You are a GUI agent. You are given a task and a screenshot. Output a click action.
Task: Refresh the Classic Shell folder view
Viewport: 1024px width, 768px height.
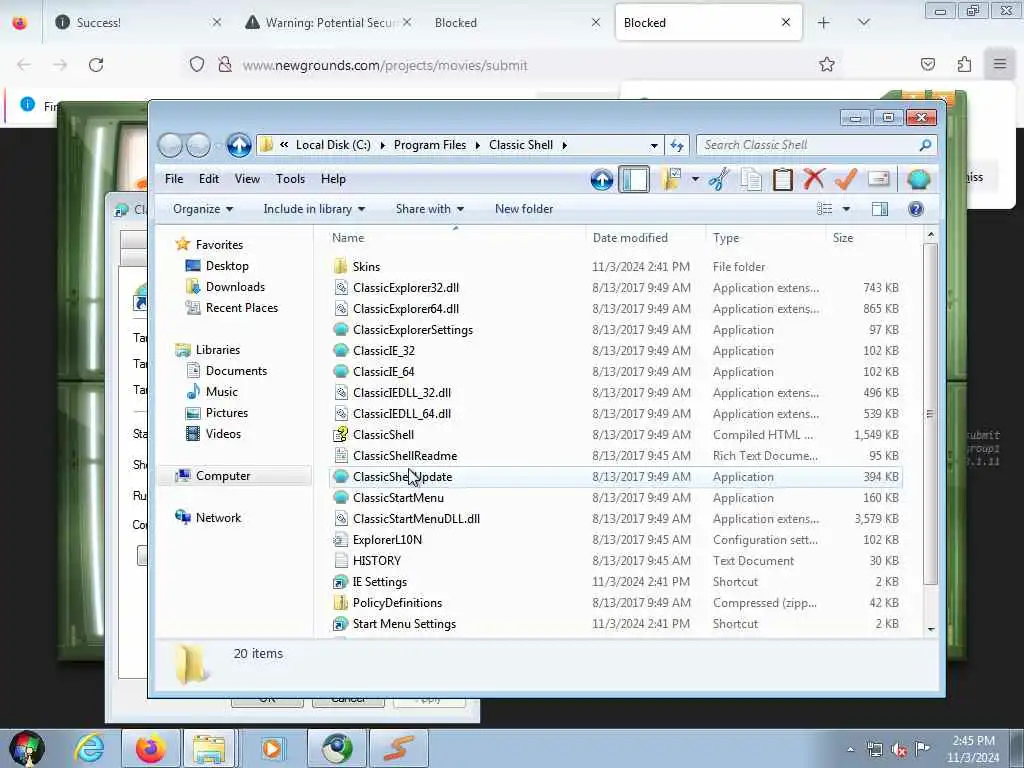677,145
